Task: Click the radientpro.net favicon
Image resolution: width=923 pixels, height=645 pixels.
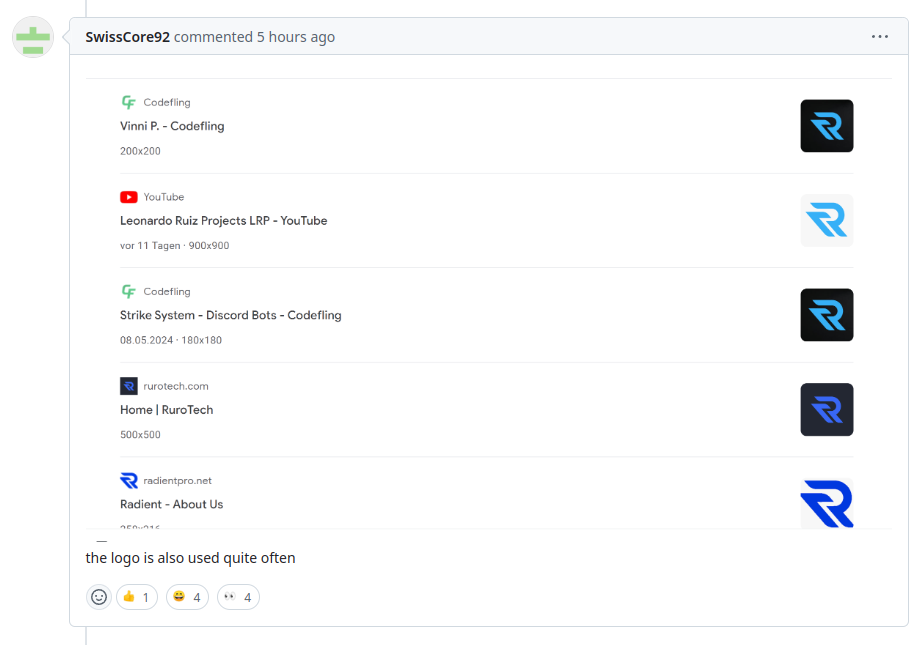Action: (129, 481)
